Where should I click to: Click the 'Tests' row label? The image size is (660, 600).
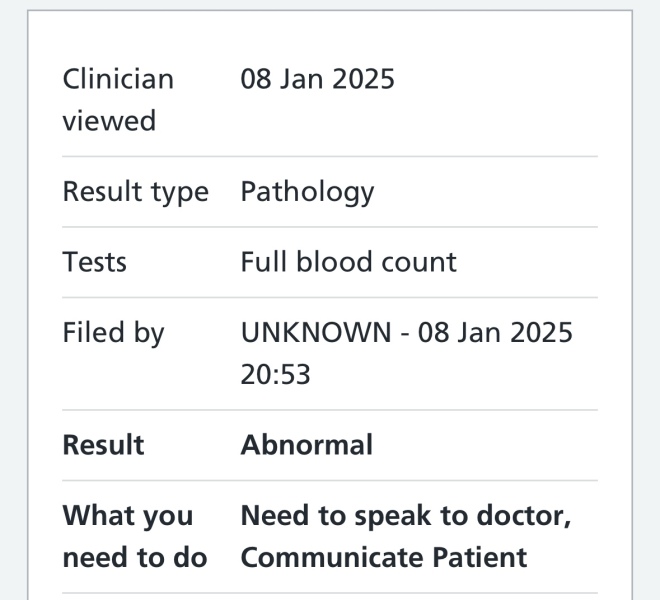pos(95,262)
